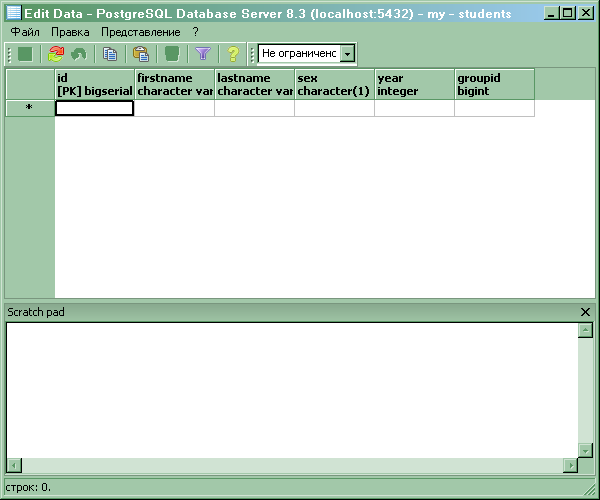Select the lastname column header

tap(254, 85)
